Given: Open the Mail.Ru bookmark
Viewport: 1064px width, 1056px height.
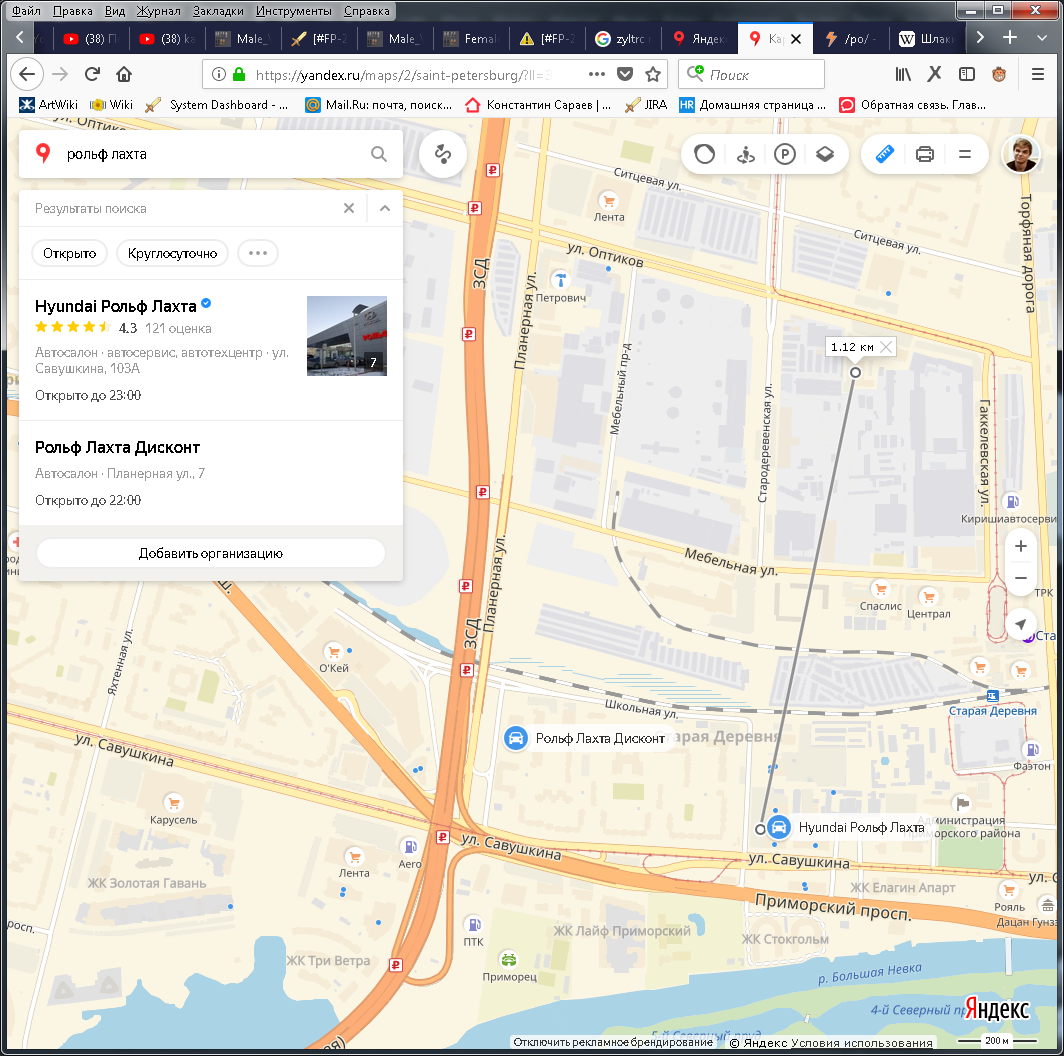Looking at the screenshot, I should click(379, 105).
